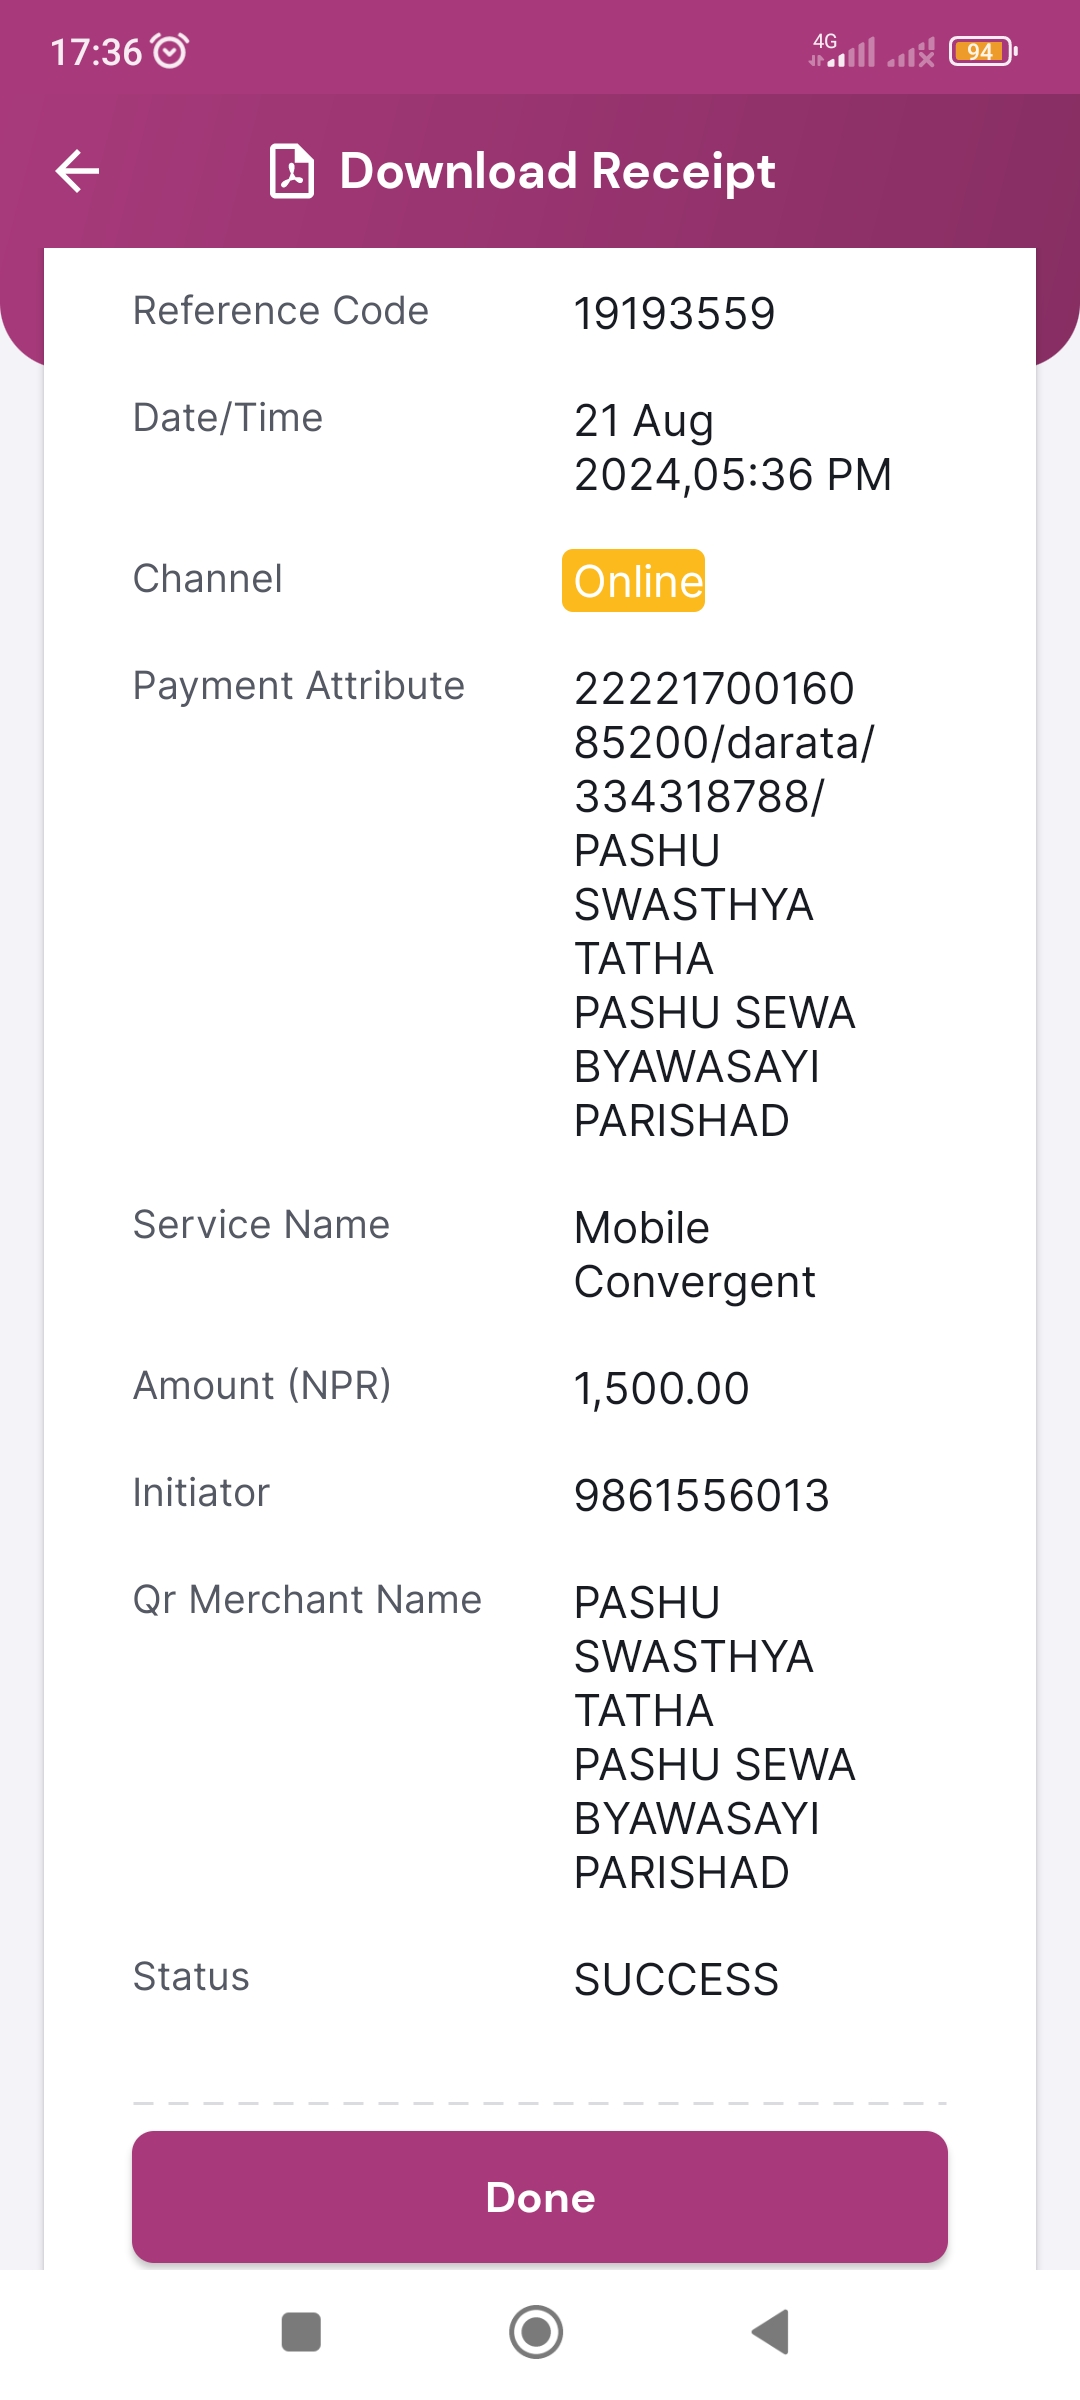This screenshot has width=1080, height=2400.
Task: Tap the Payment Attribute label
Action: coord(299,686)
